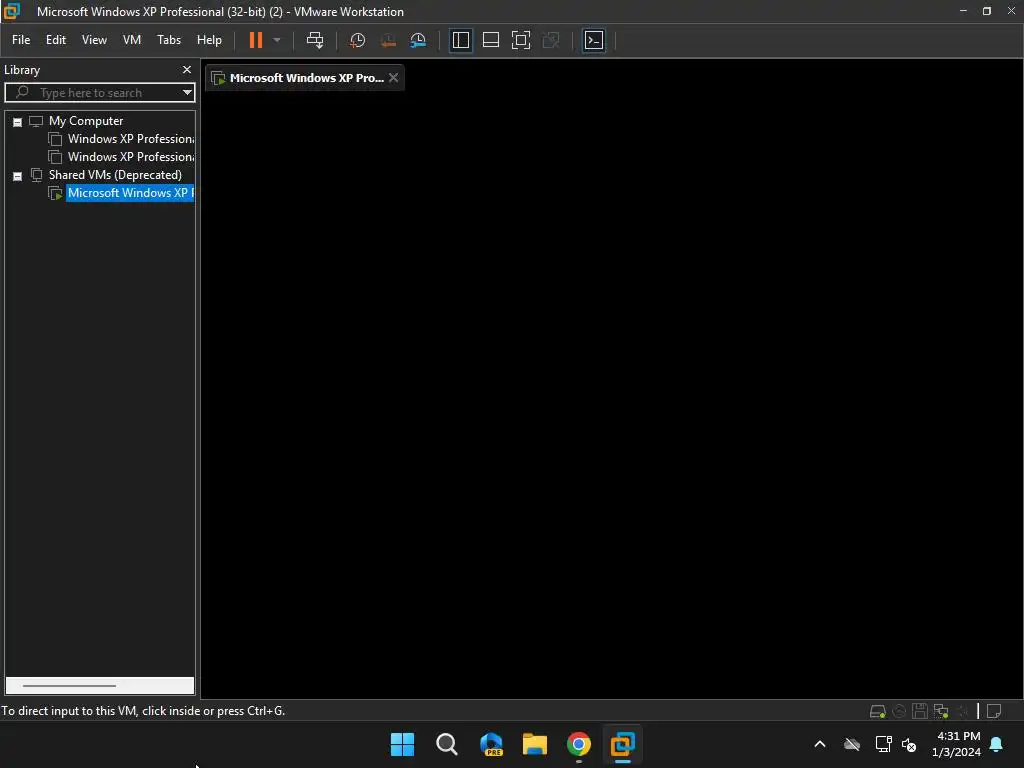Open the Edit menu
The width and height of the screenshot is (1024, 768).
click(x=56, y=40)
